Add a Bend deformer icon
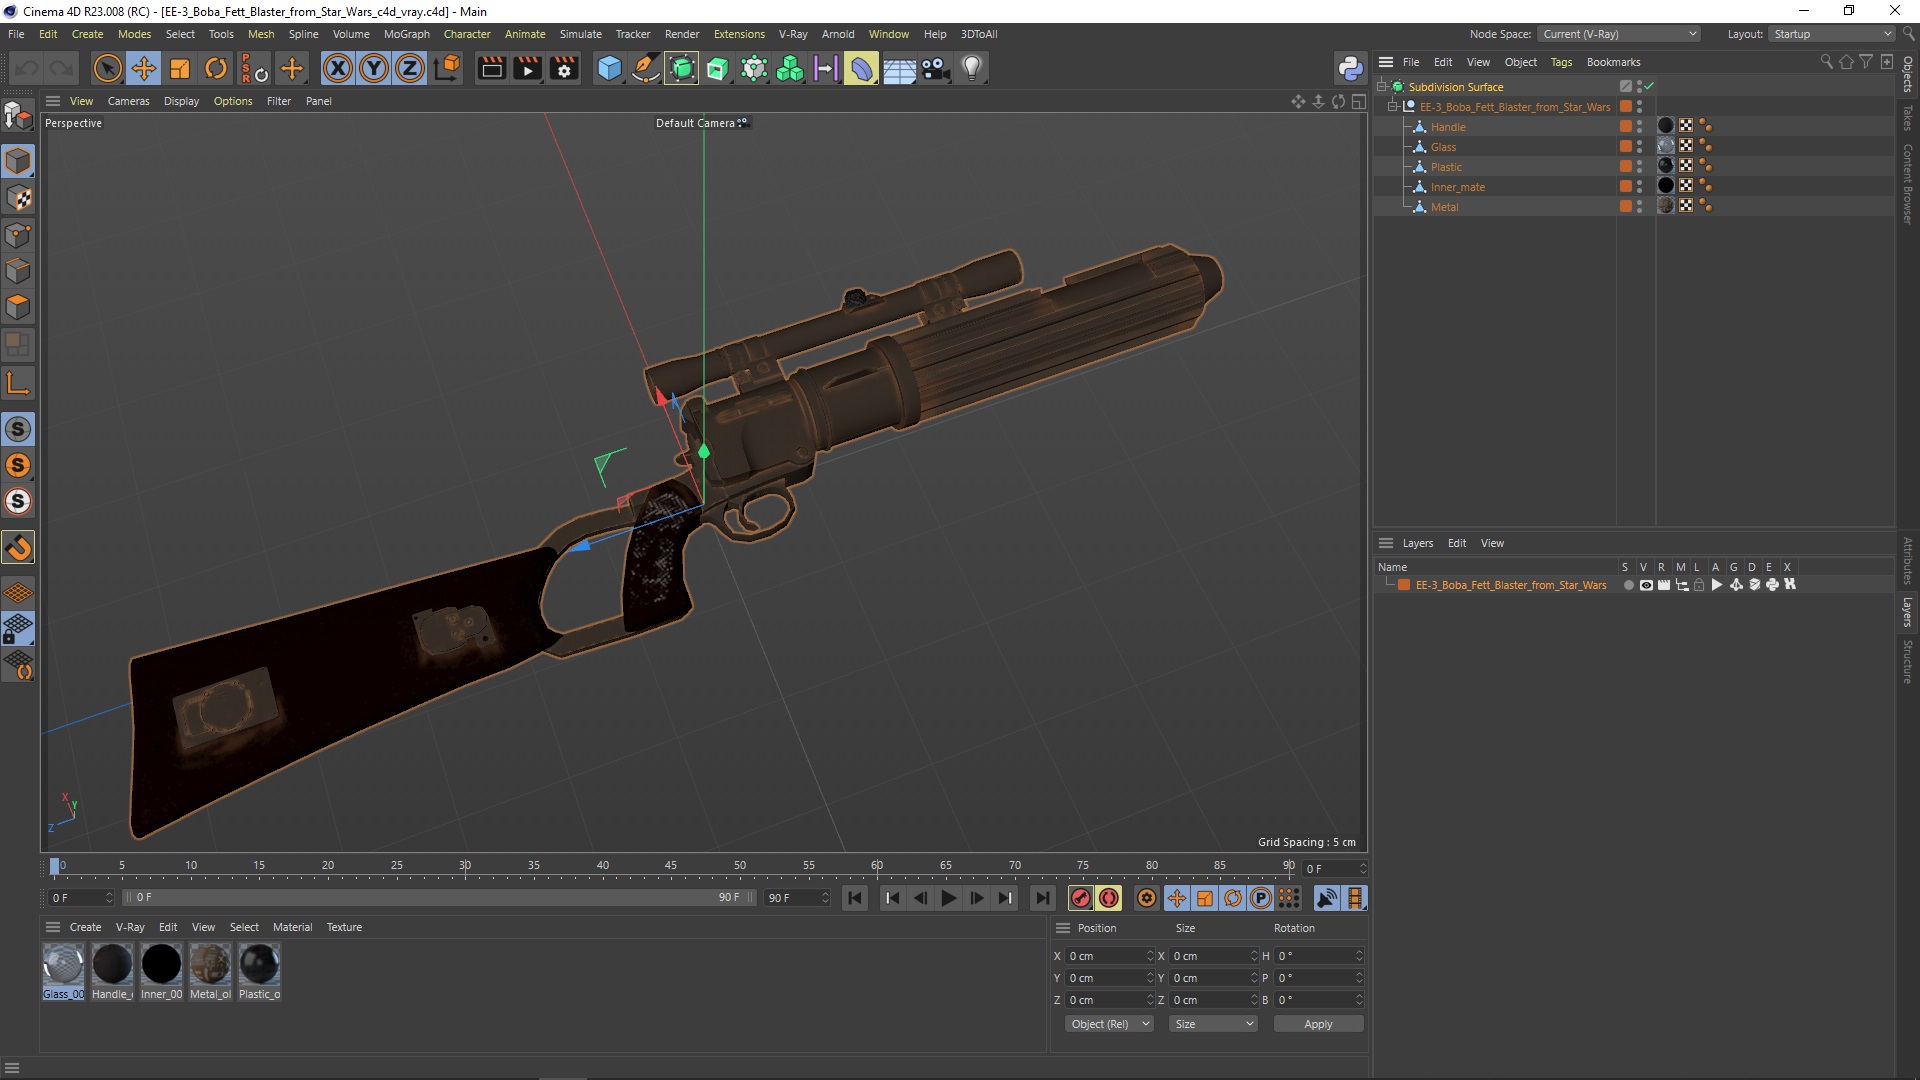 (862, 68)
